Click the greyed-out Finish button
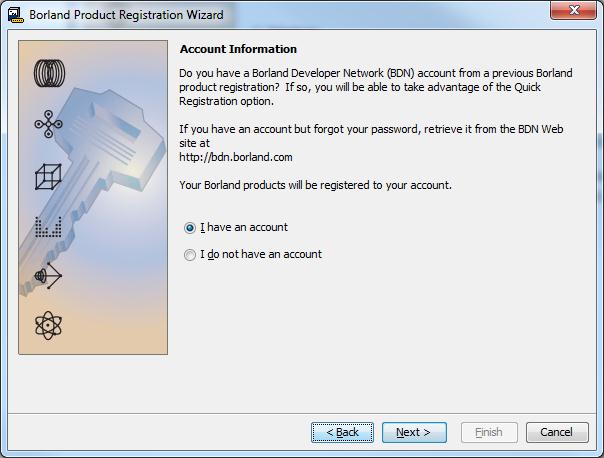The height and width of the screenshot is (458, 604). (489, 432)
